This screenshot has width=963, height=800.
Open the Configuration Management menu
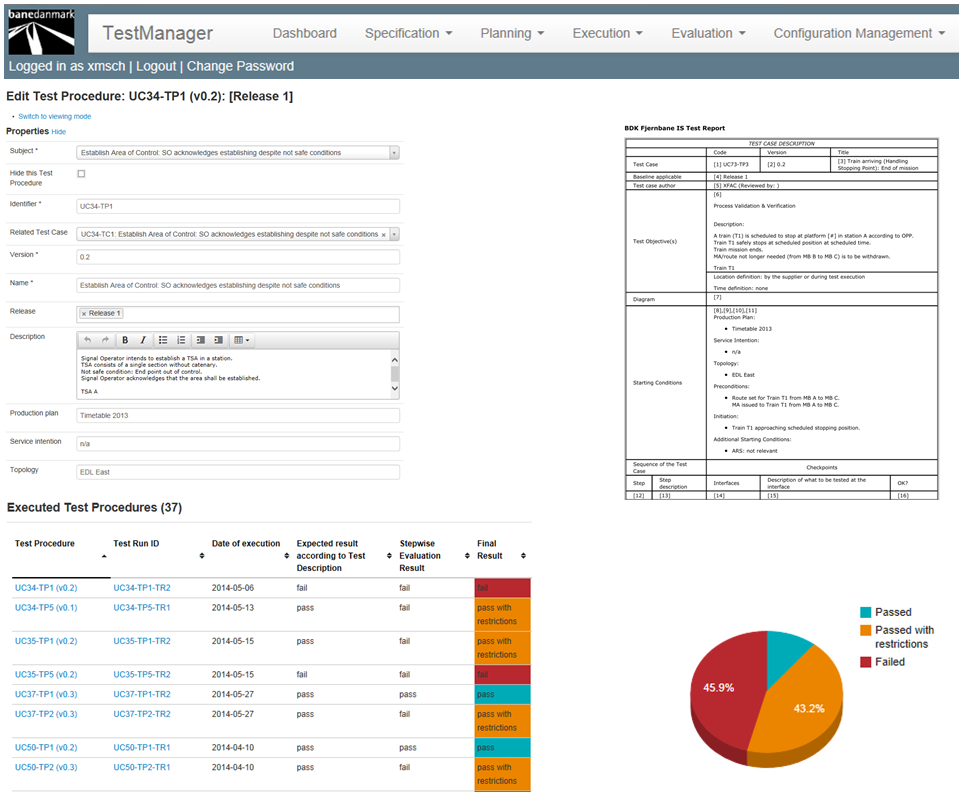tap(858, 33)
